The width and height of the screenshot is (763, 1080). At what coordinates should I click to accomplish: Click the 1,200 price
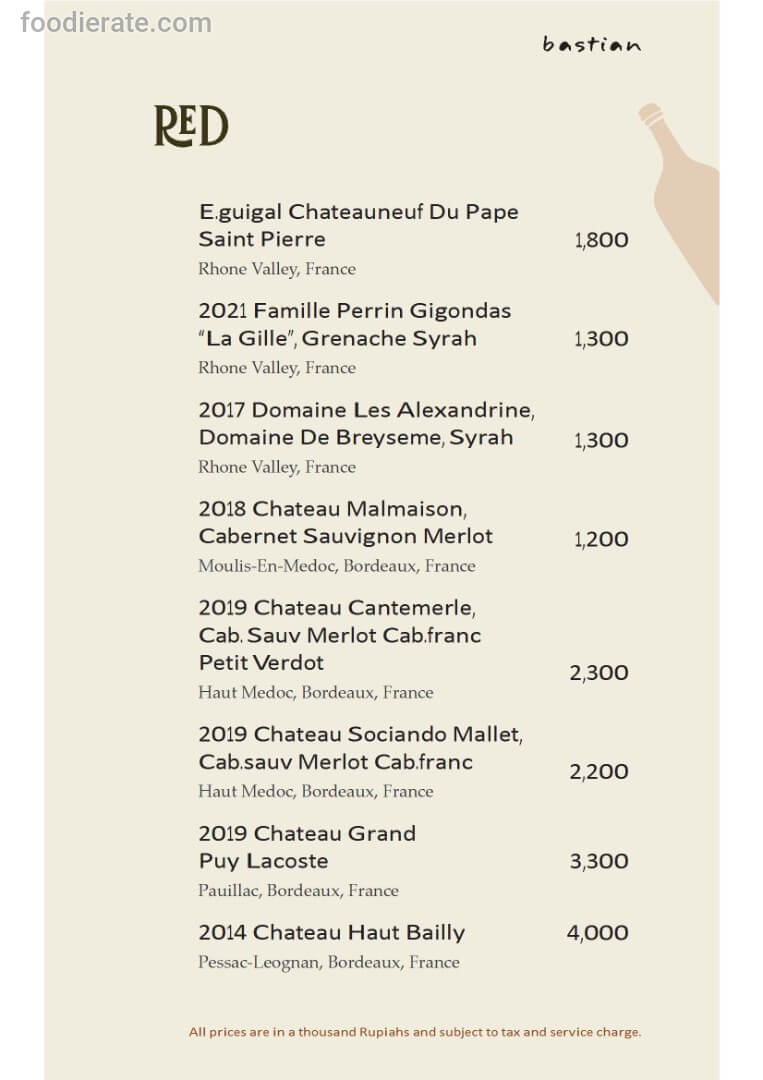tap(601, 539)
